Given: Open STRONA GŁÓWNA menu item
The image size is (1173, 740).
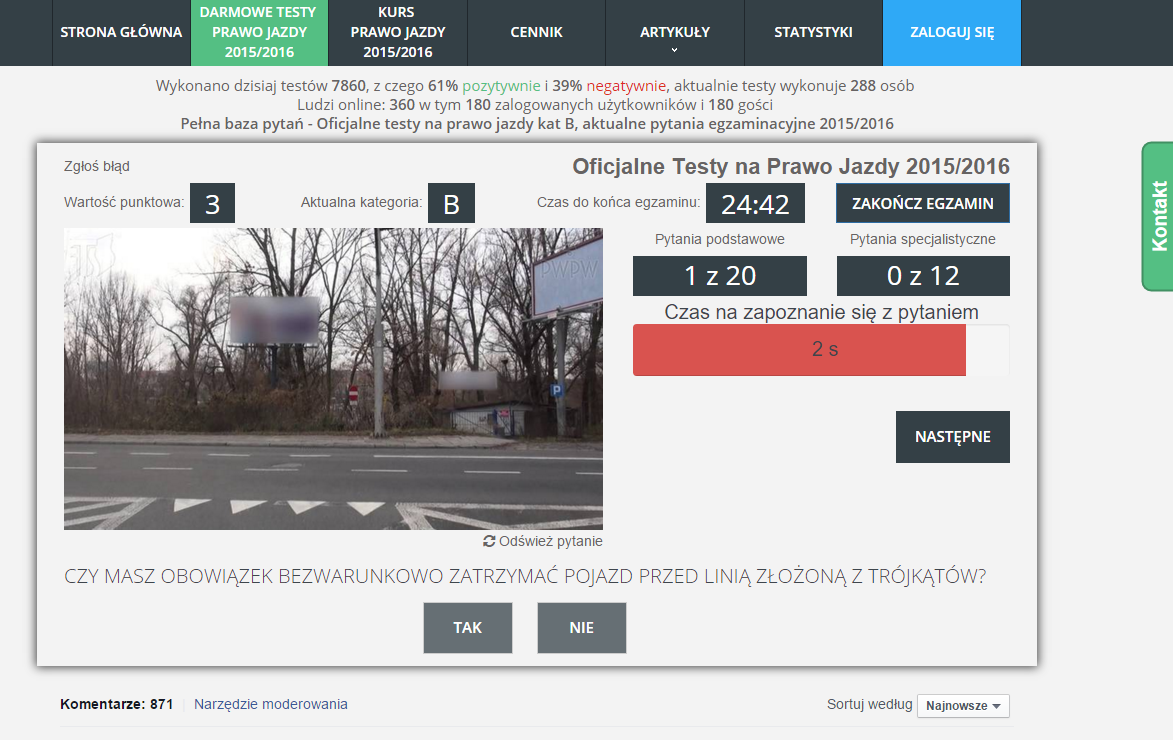Looking at the screenshot, I should [121, 33].
